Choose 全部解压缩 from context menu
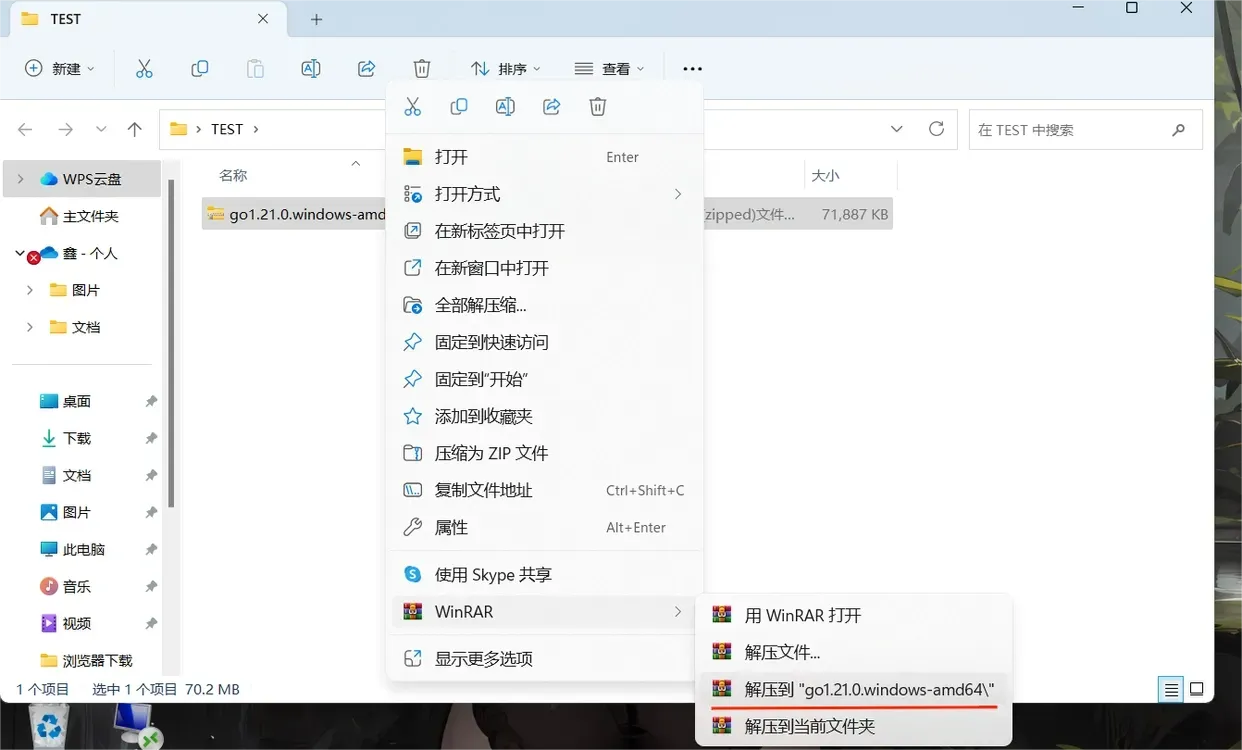The width and height of the screenshot is (1242, 750). tap(480, 305)
